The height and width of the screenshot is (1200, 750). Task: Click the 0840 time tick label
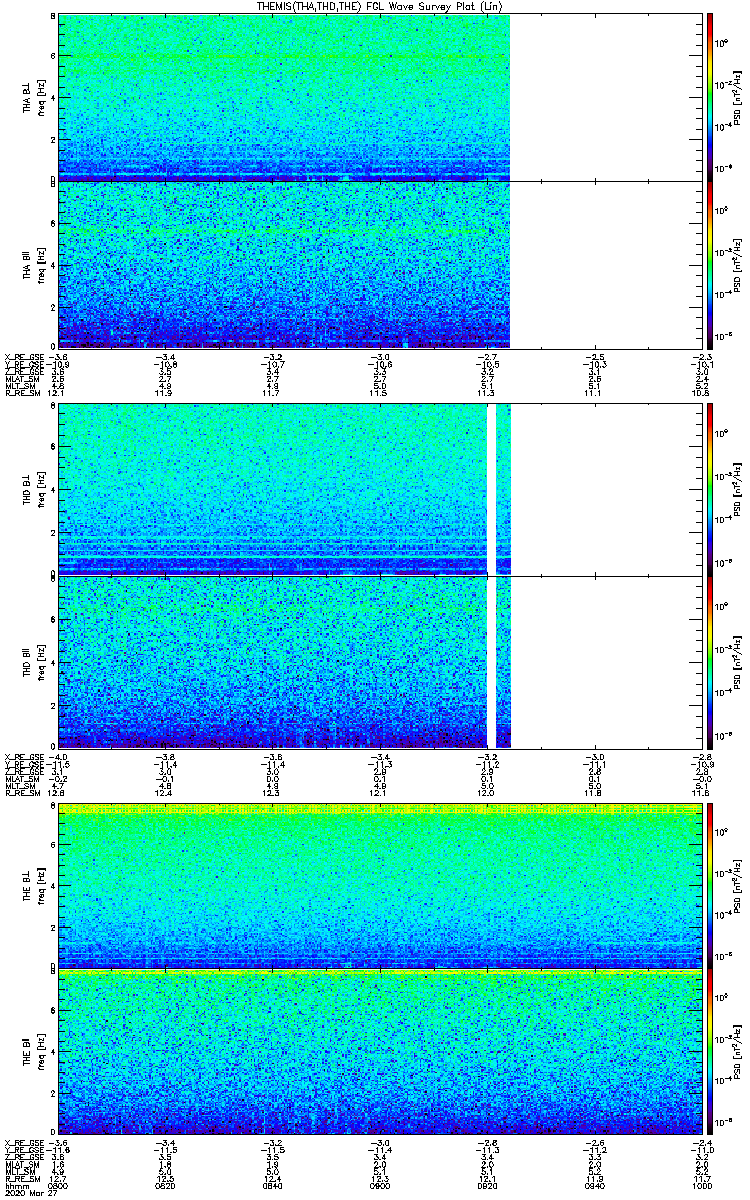click(x=273, y=1186)
